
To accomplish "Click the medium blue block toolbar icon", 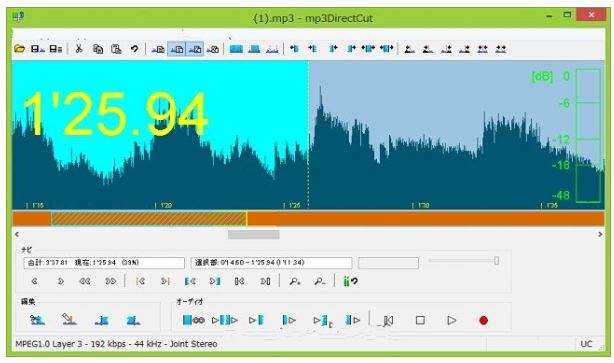I will pos(254,49).
